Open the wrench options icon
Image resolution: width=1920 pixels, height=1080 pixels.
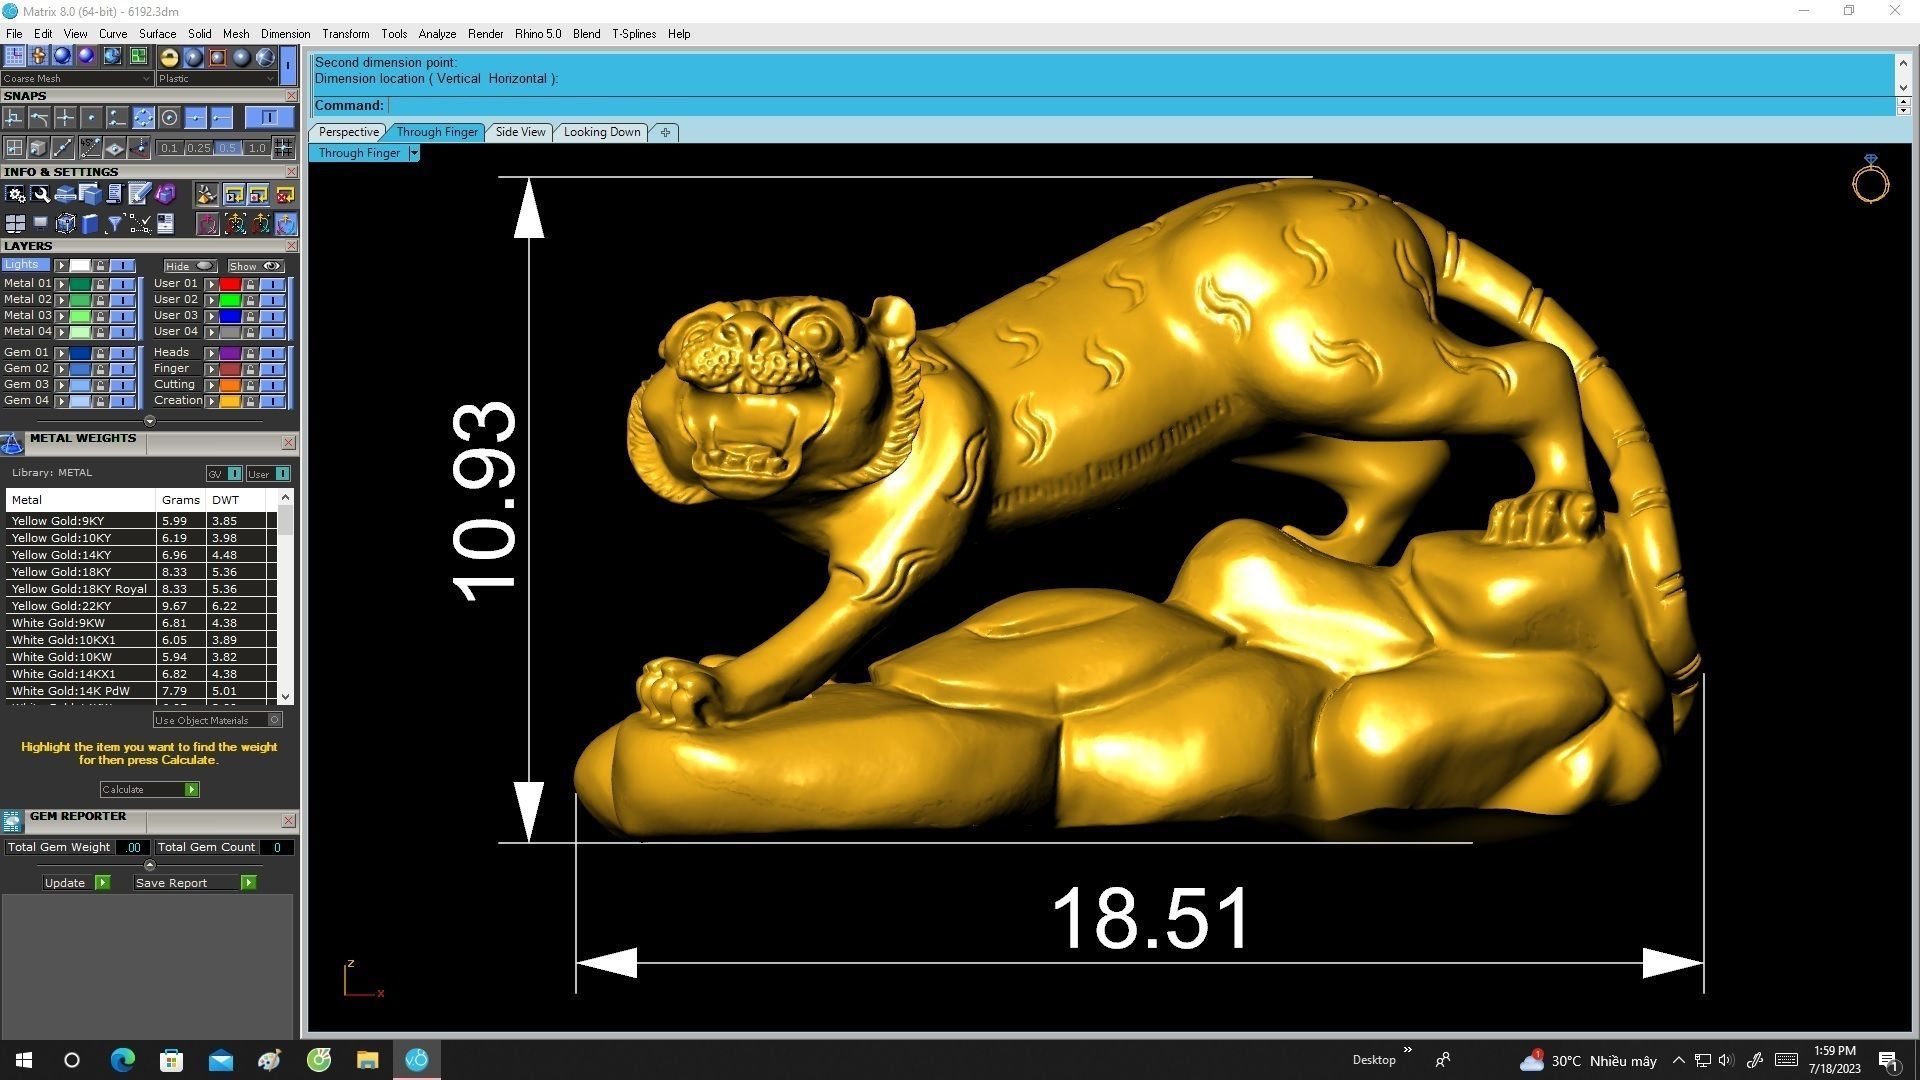tap(40, 195)
